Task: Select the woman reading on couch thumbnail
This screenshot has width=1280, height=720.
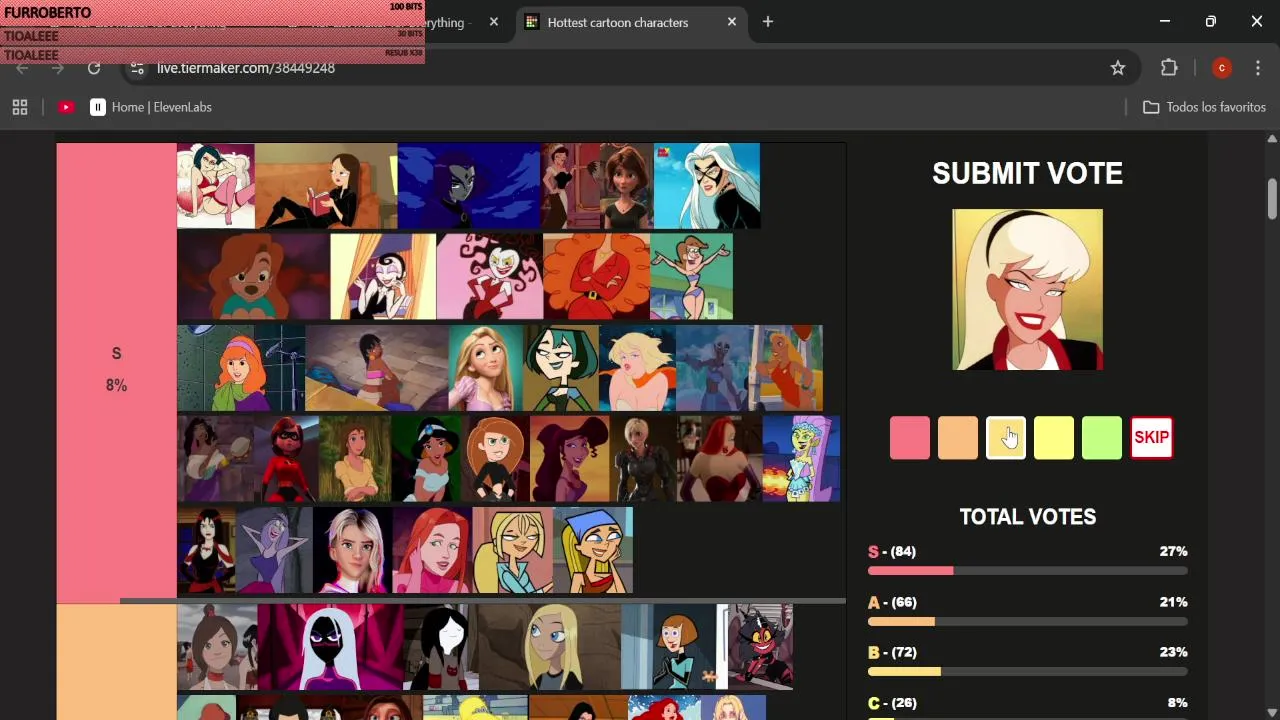Action: coord(326,186)
